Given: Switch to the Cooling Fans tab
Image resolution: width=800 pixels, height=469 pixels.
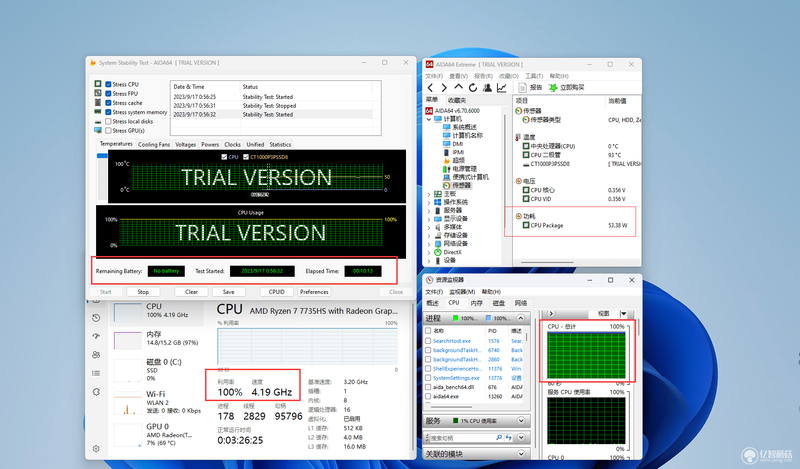Looking at the screenshot, I should tap(154, 144).
